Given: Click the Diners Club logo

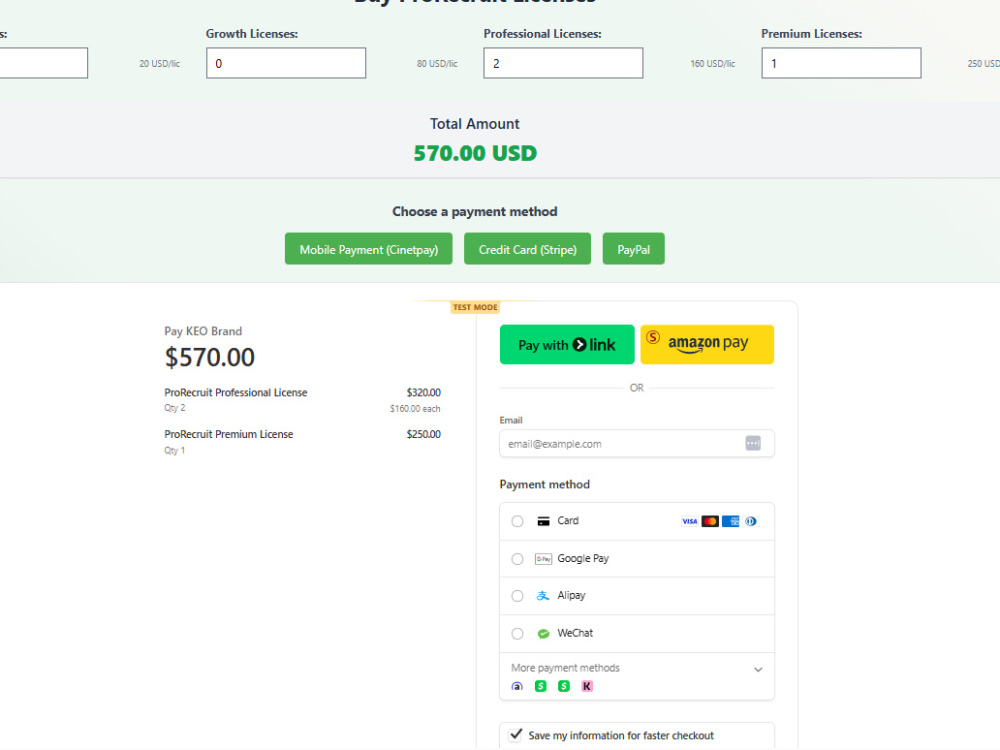Looking at the screenshot, I should 751,521.
